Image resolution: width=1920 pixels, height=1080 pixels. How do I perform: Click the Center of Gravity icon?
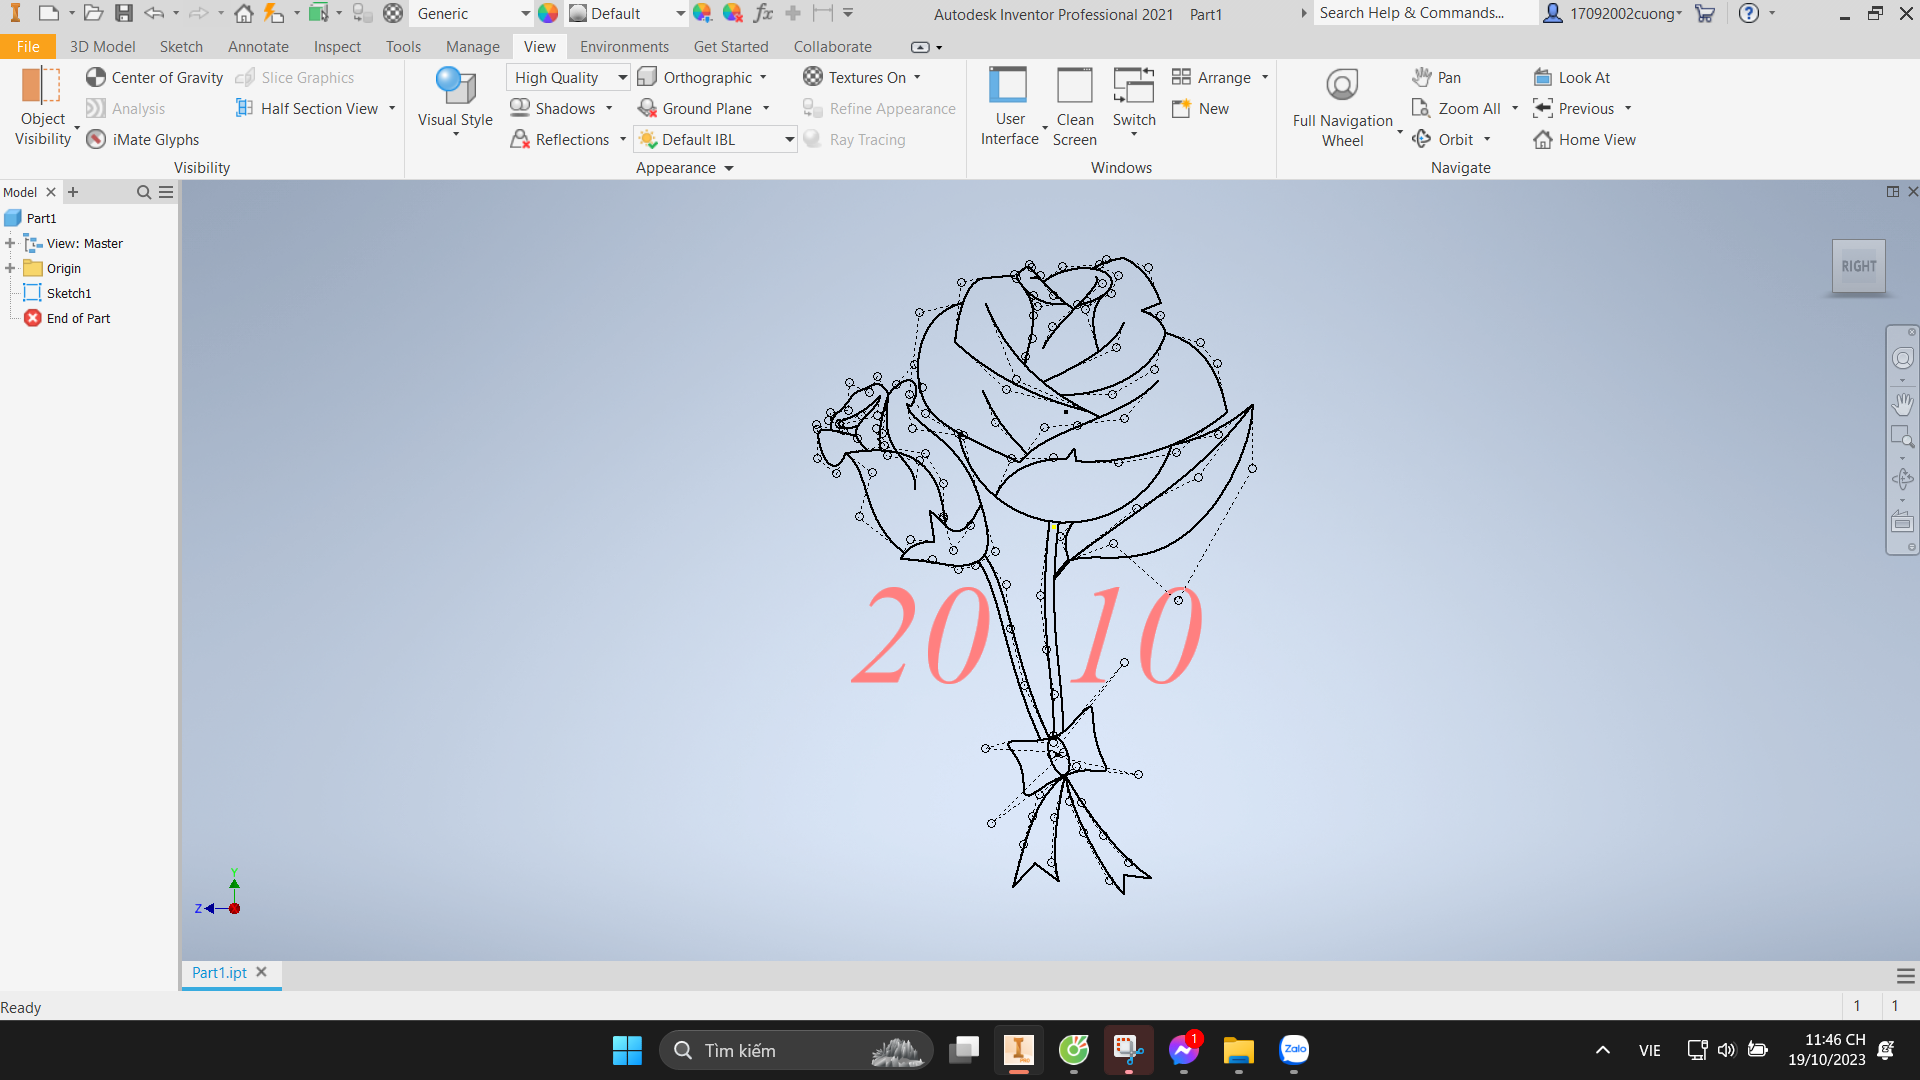point(96,78)
